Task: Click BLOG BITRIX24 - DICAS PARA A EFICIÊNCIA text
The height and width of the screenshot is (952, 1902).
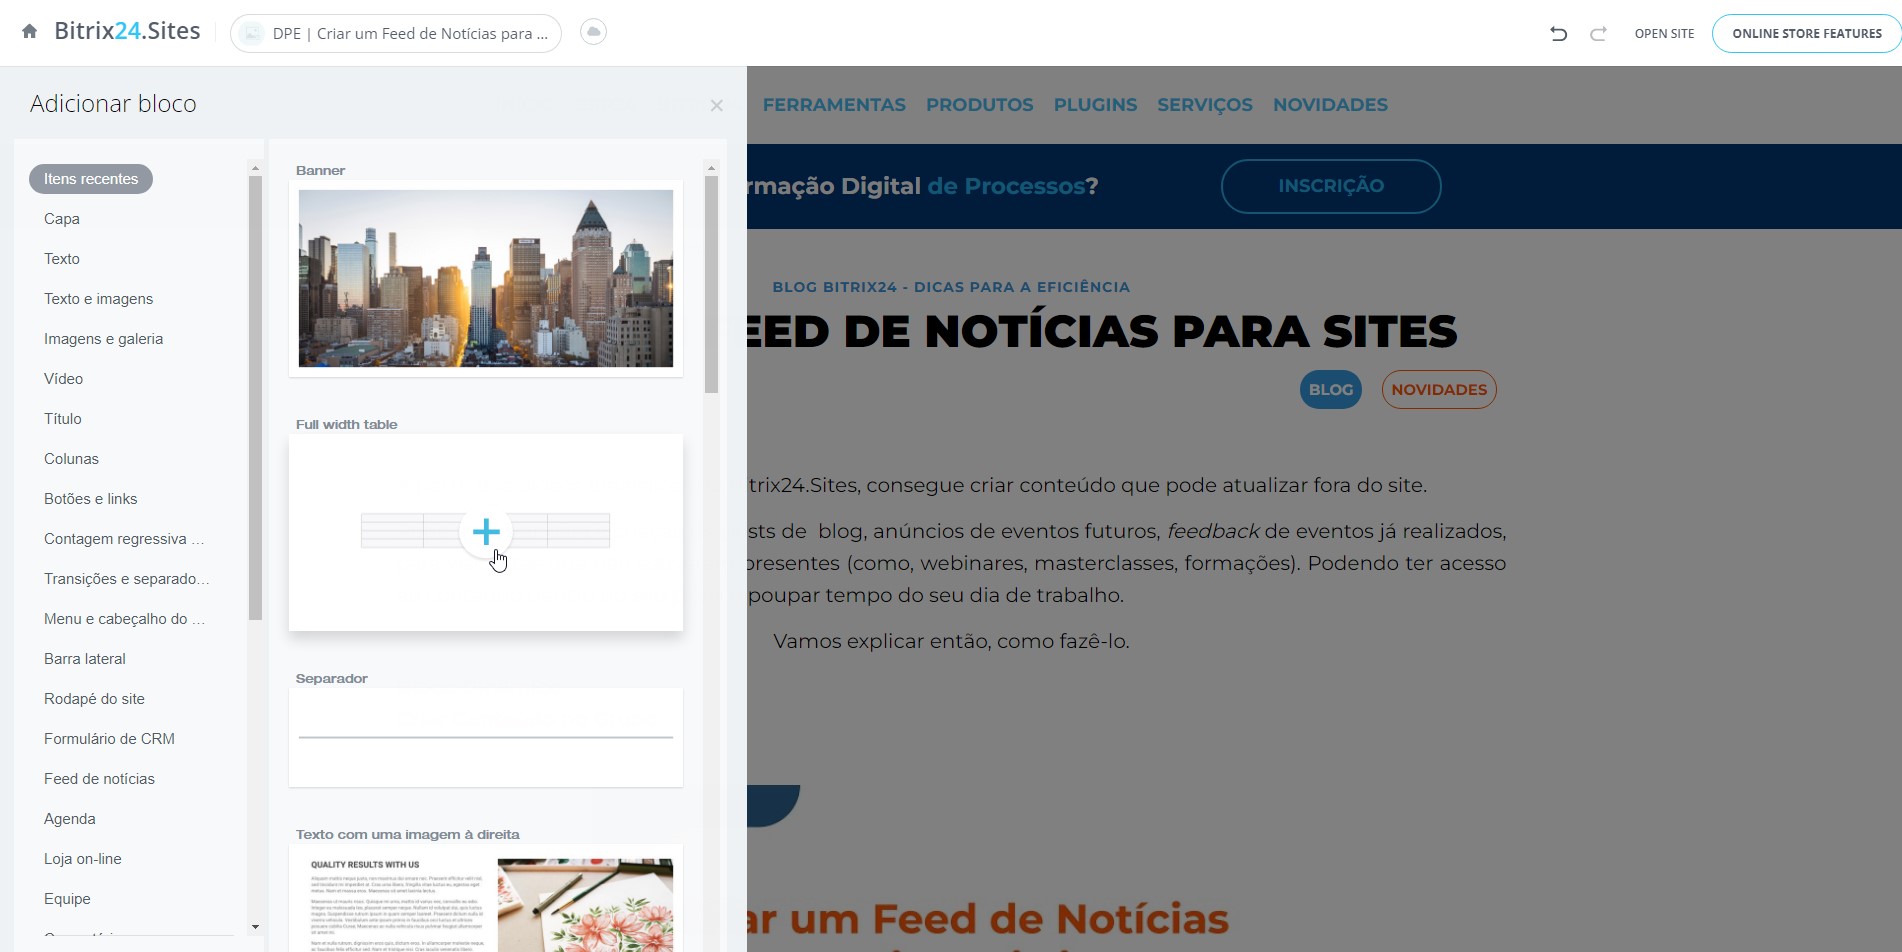Action: [x=951, y=287]
